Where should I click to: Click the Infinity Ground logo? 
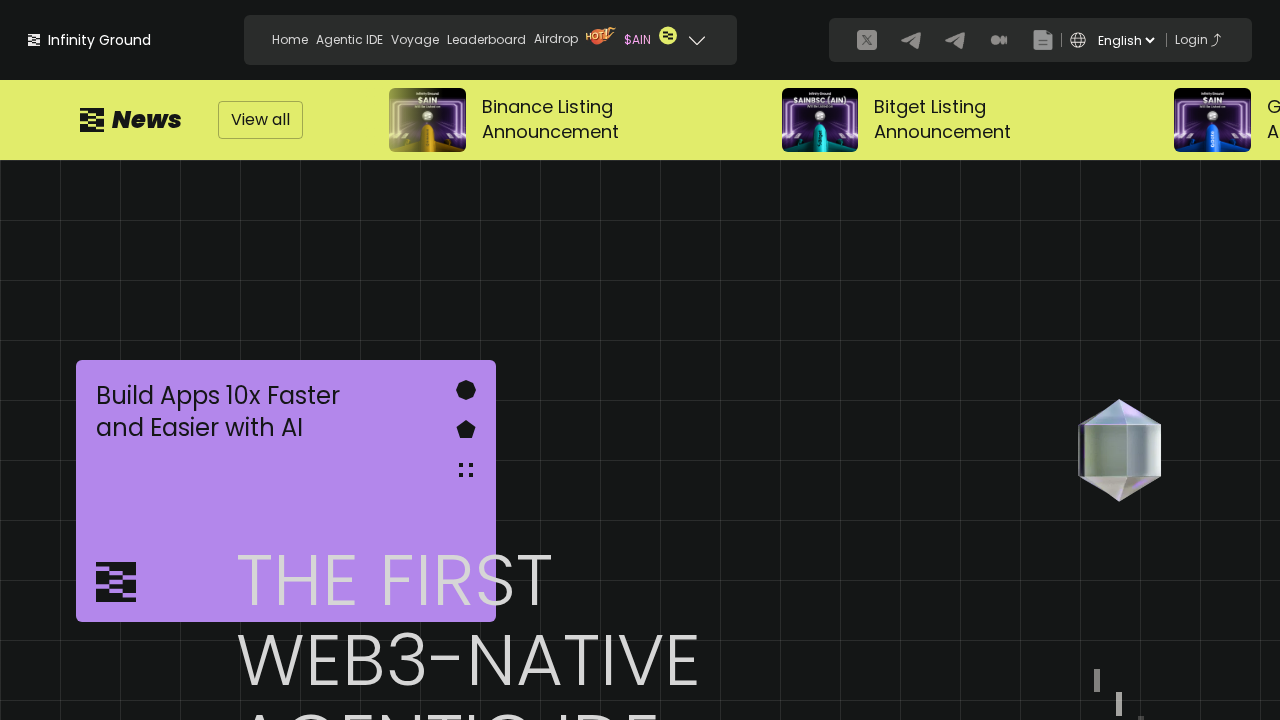click(88, 40)
